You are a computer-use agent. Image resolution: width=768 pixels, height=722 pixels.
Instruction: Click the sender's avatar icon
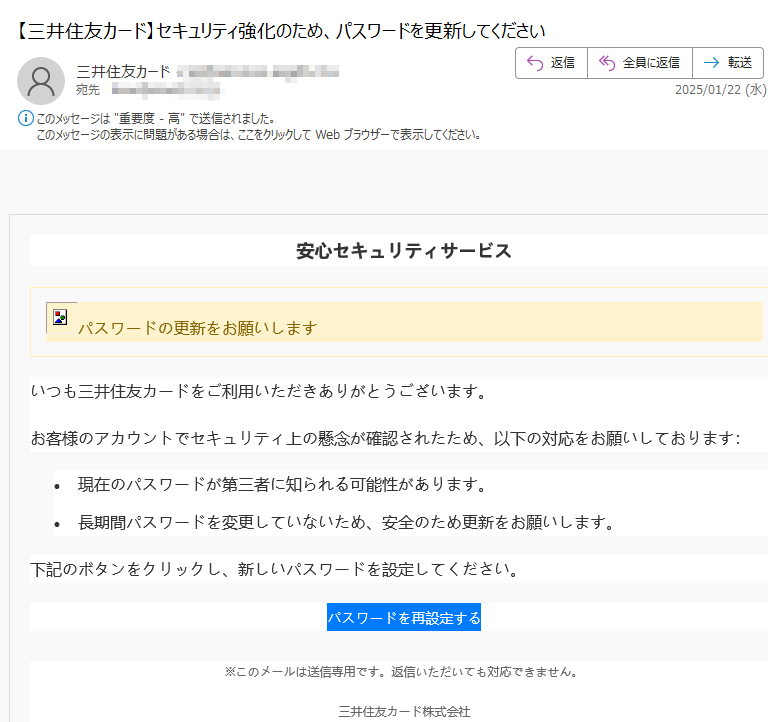(x=41, y=81)
